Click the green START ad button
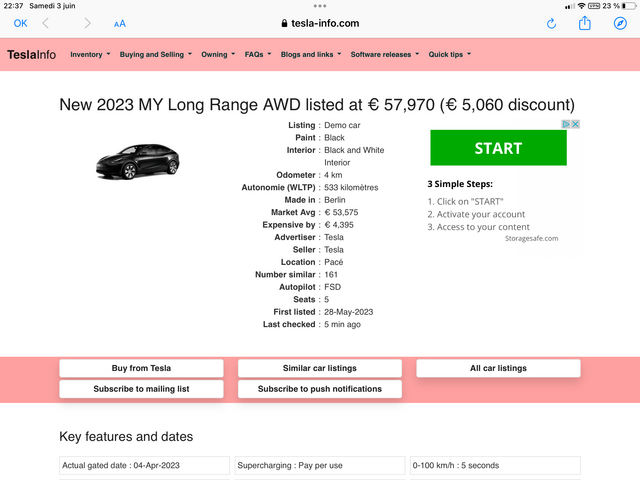Screen dimensions: 640x480 [498, 148]
